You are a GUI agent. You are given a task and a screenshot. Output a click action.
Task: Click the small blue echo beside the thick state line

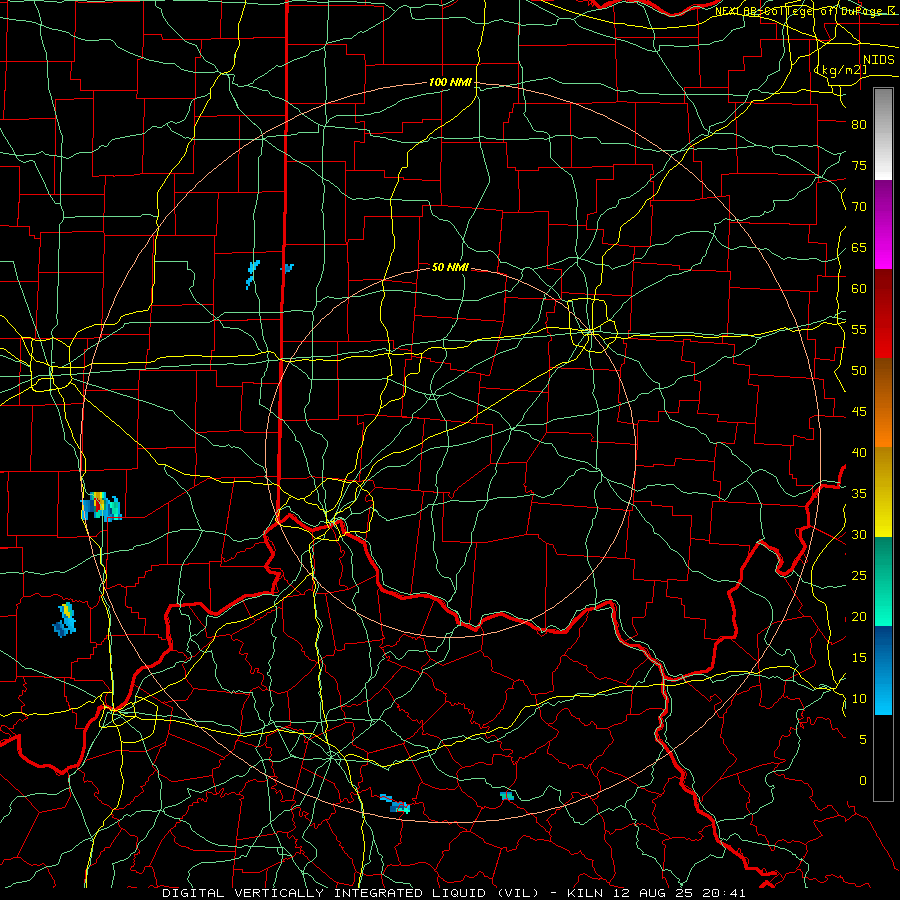288,268
